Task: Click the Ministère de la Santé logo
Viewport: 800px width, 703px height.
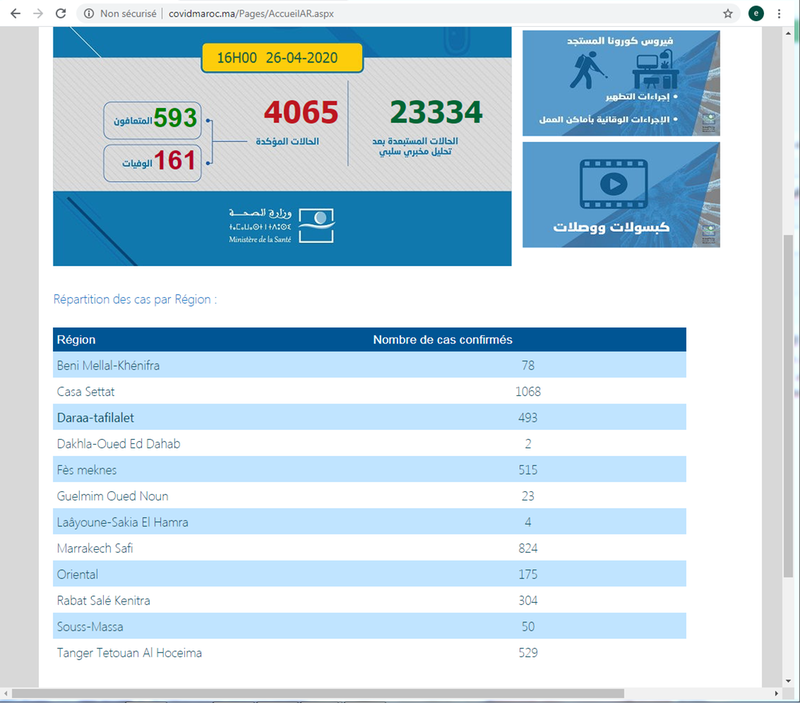Action: coord(320,225)
